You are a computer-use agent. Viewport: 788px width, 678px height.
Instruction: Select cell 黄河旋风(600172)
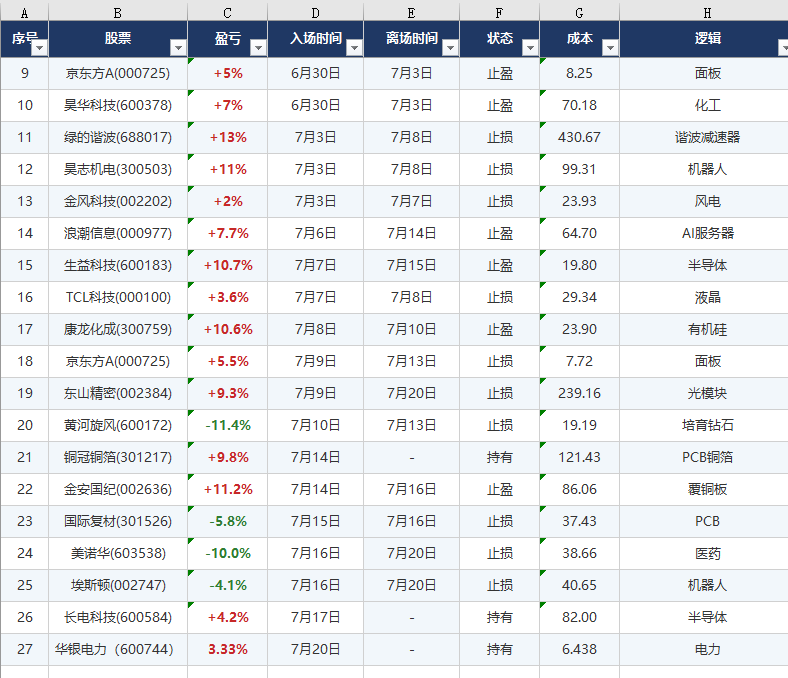(118, 425)
